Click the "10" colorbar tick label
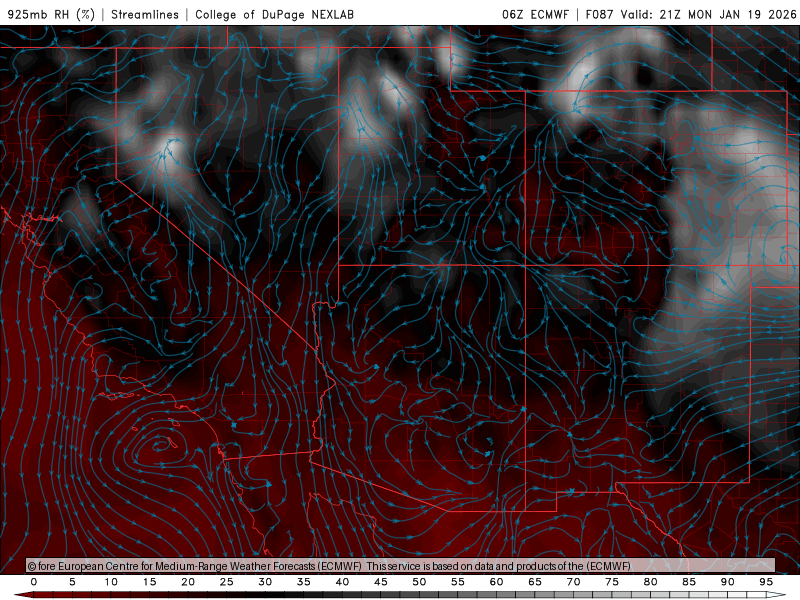This screenshot has width=800, height=600. tap(111, 582)
